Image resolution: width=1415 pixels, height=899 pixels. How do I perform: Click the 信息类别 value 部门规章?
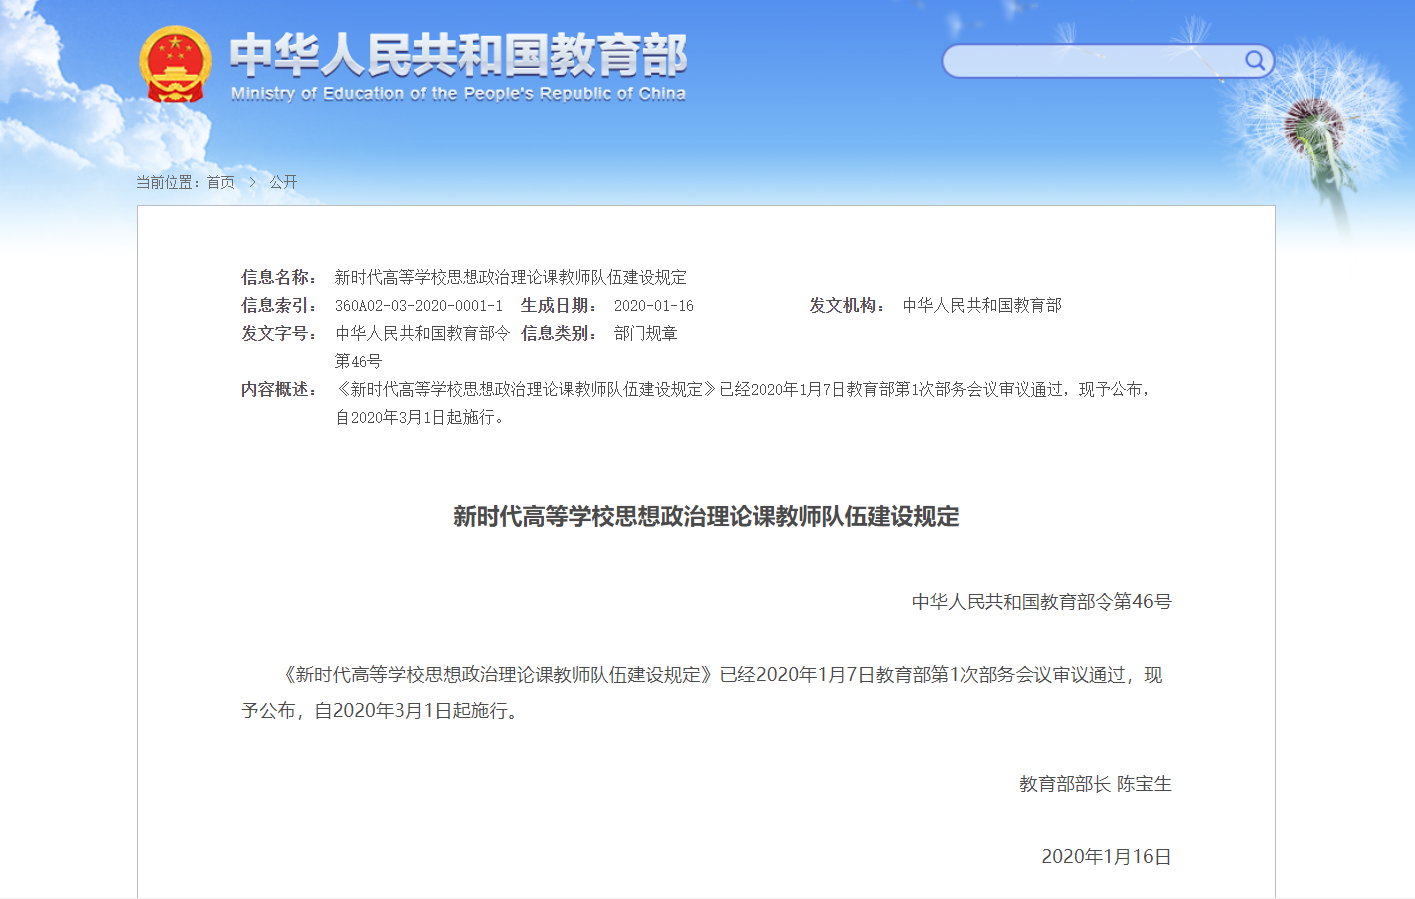click(x=646, y=333)
